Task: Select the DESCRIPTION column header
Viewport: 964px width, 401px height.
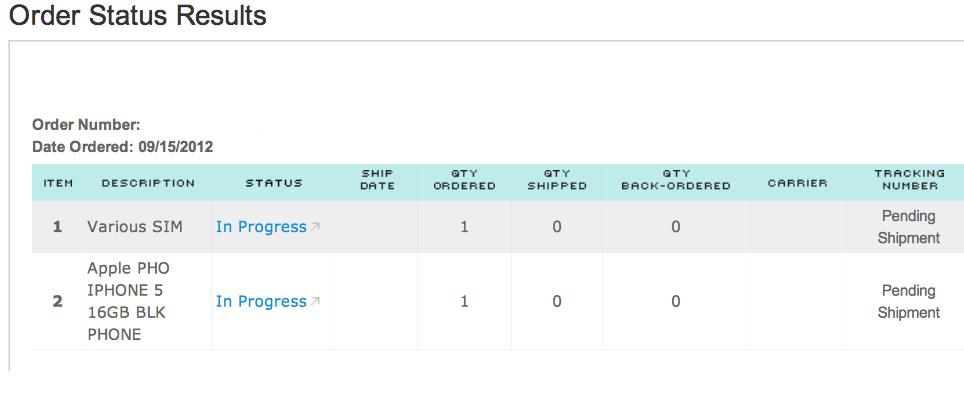Action: 148,183
